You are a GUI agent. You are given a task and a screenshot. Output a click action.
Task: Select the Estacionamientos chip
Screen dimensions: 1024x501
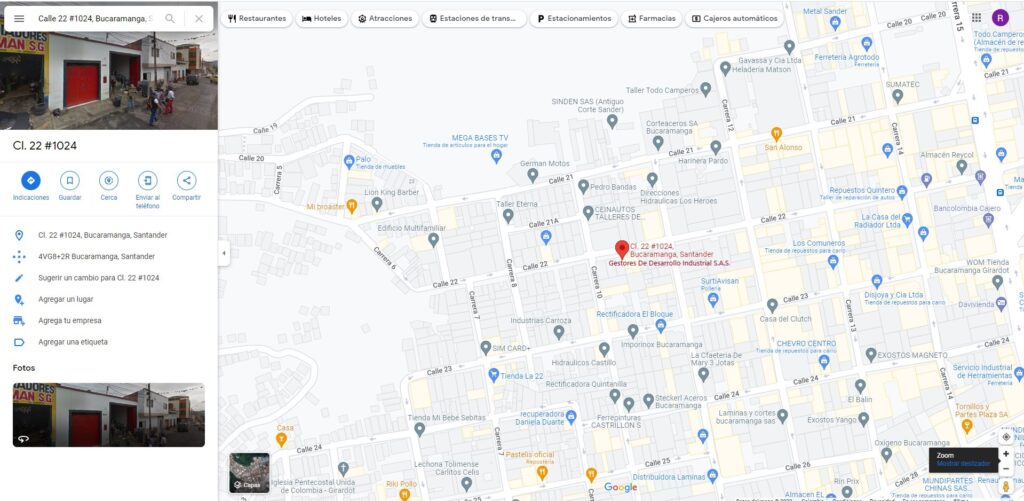[x=573, y=18]
